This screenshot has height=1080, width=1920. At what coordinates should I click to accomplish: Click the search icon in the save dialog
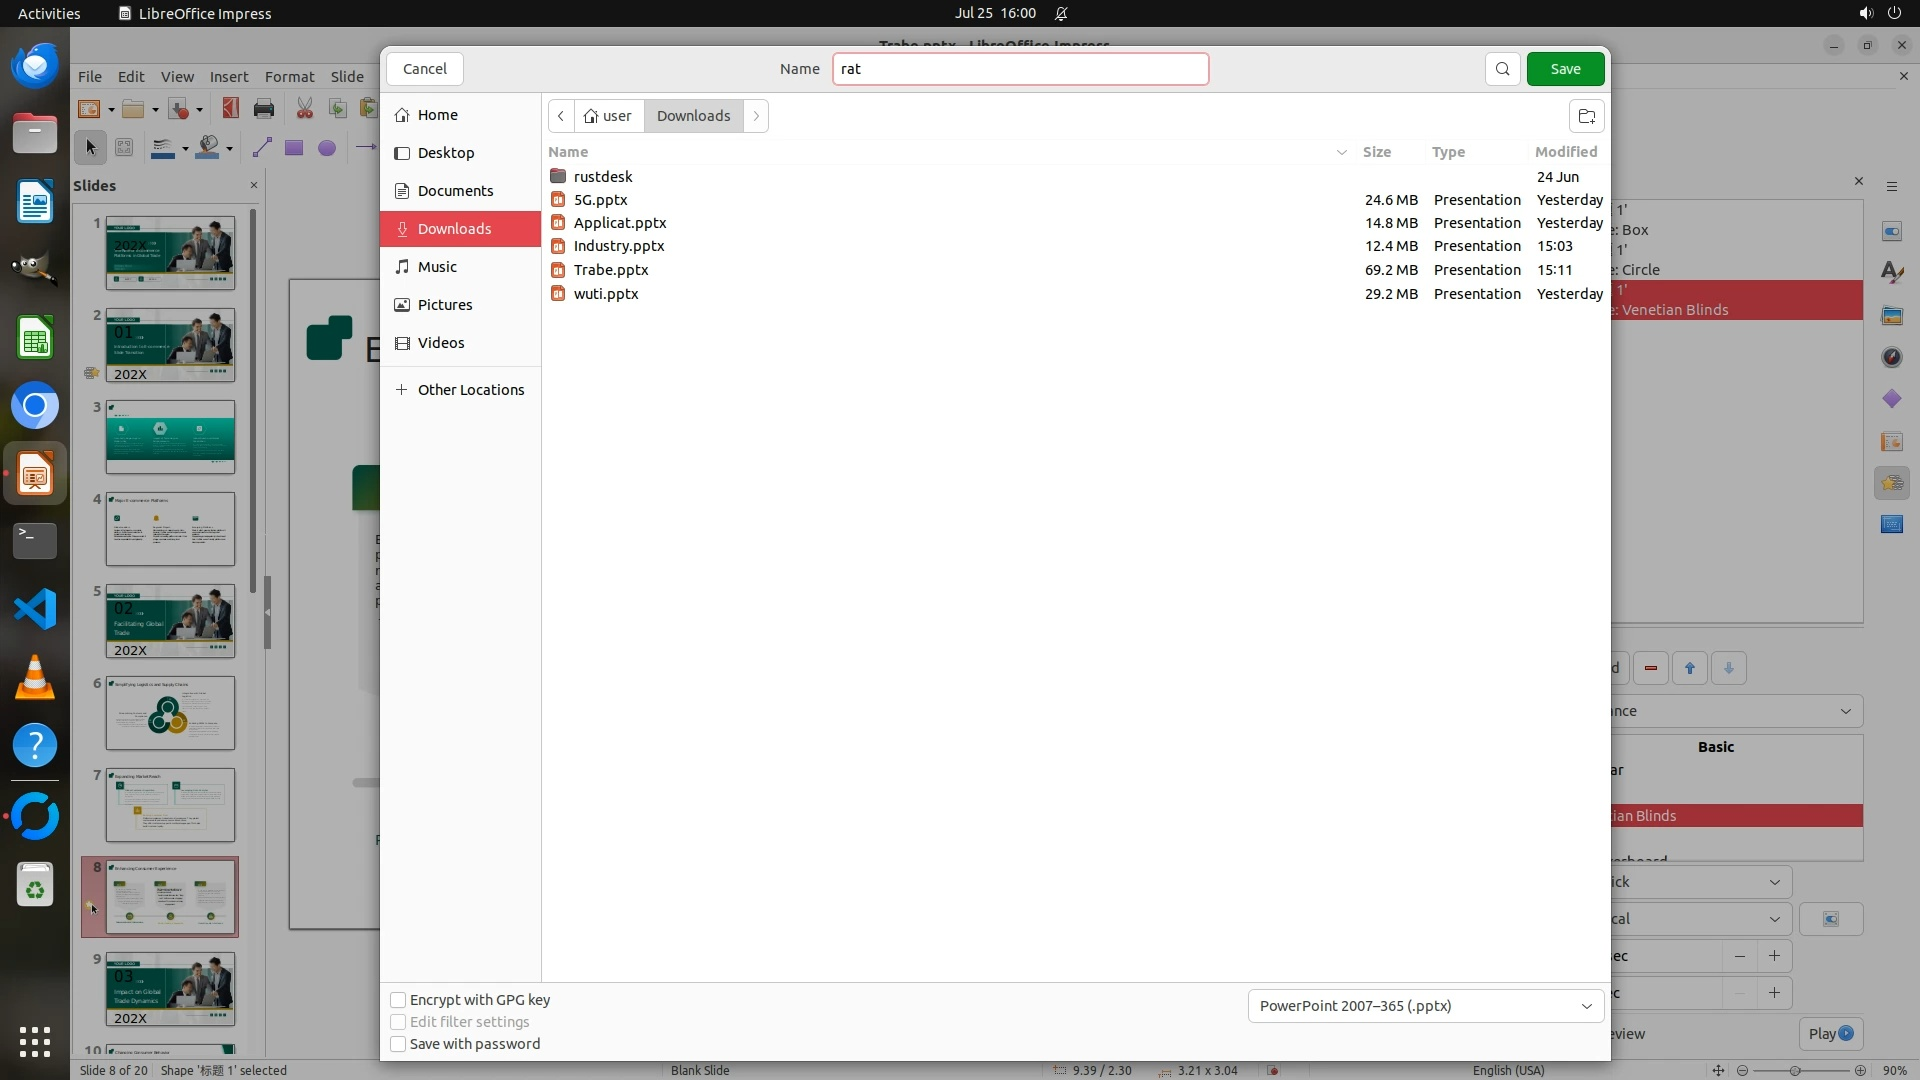pos(1502,69)
